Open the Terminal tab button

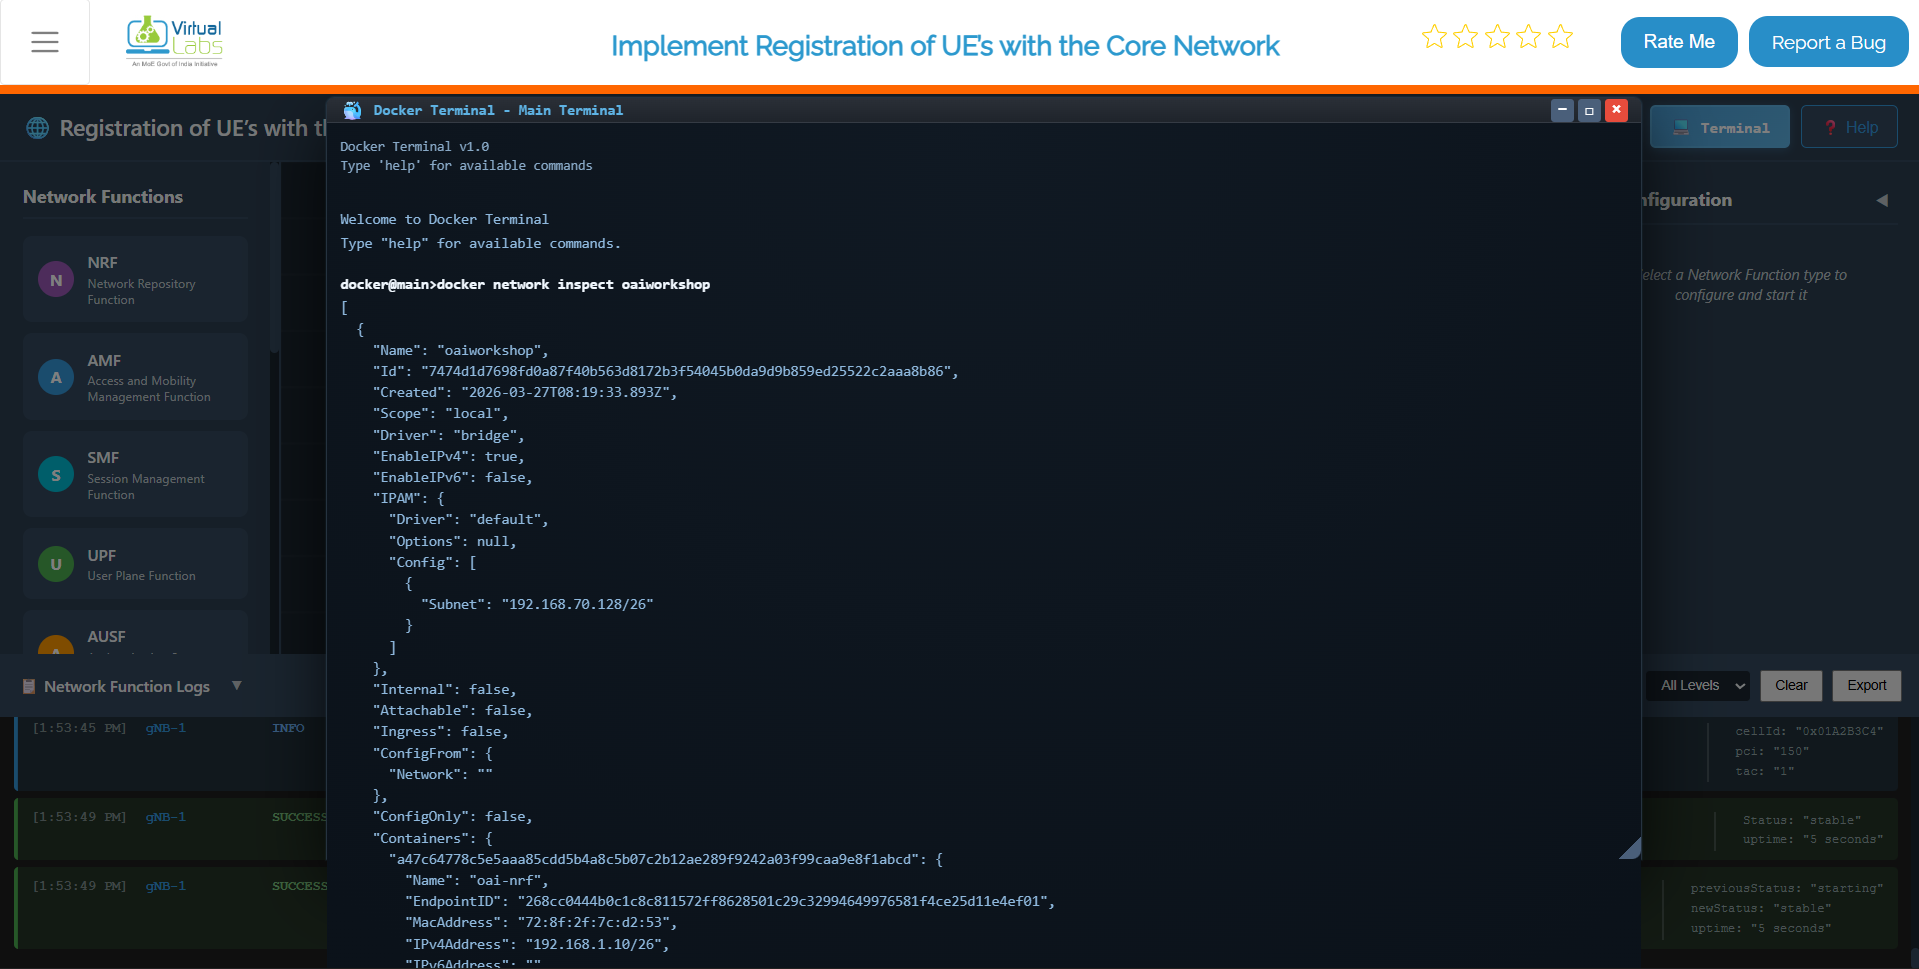pyautogui.click(x=1720, y=127)
